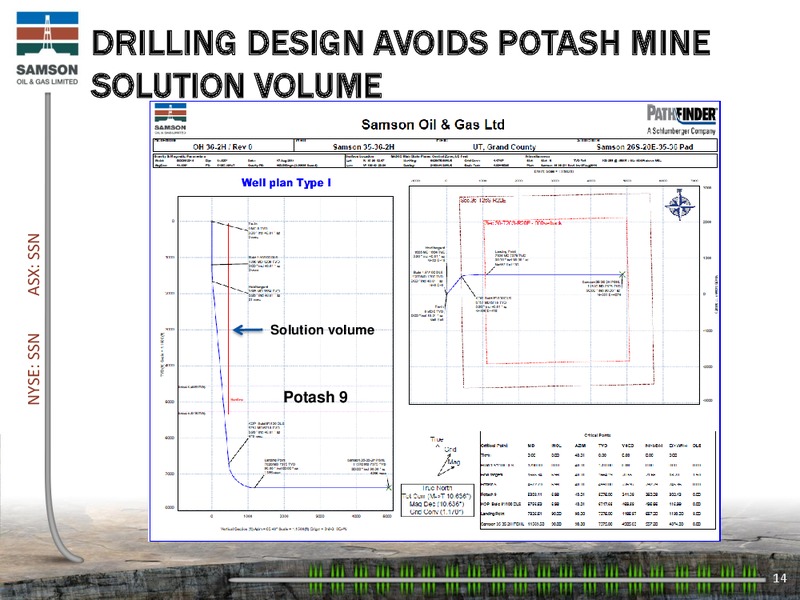Click the 'ASX: SSN' vertical ticker text

coord(34,264)
